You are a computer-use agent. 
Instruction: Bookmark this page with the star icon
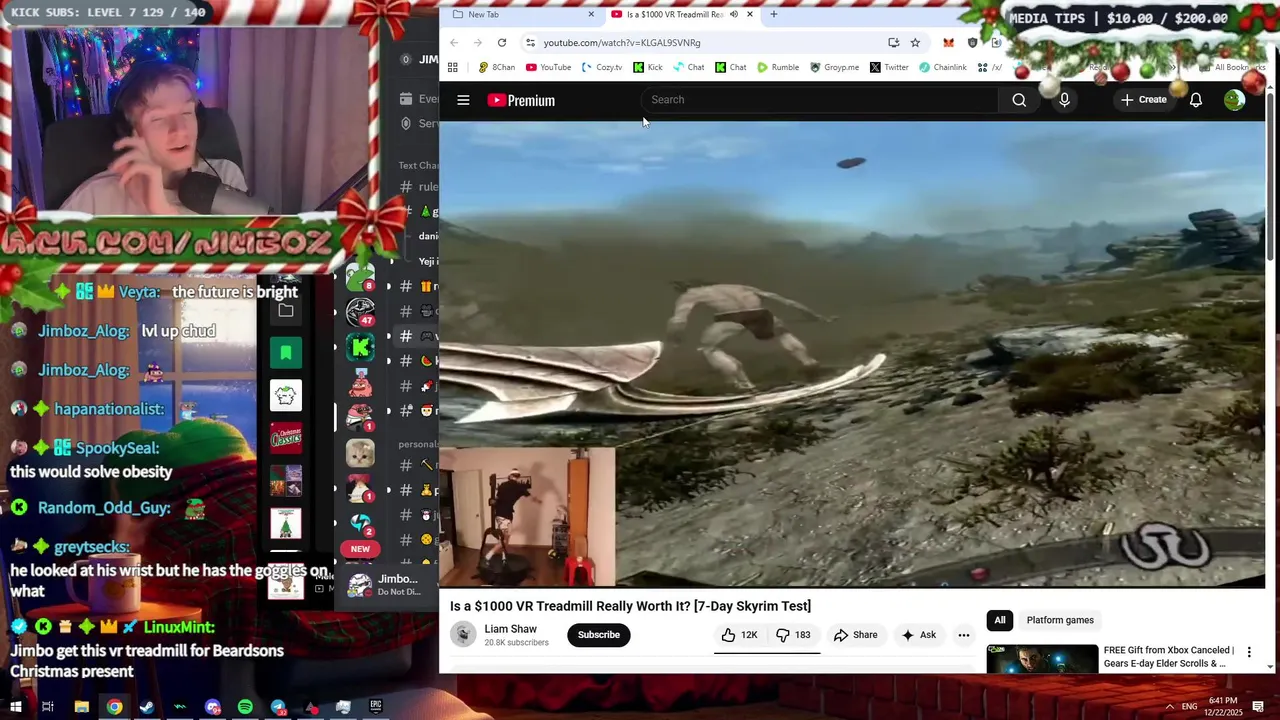pyautogui.click(x=915, y=43)
